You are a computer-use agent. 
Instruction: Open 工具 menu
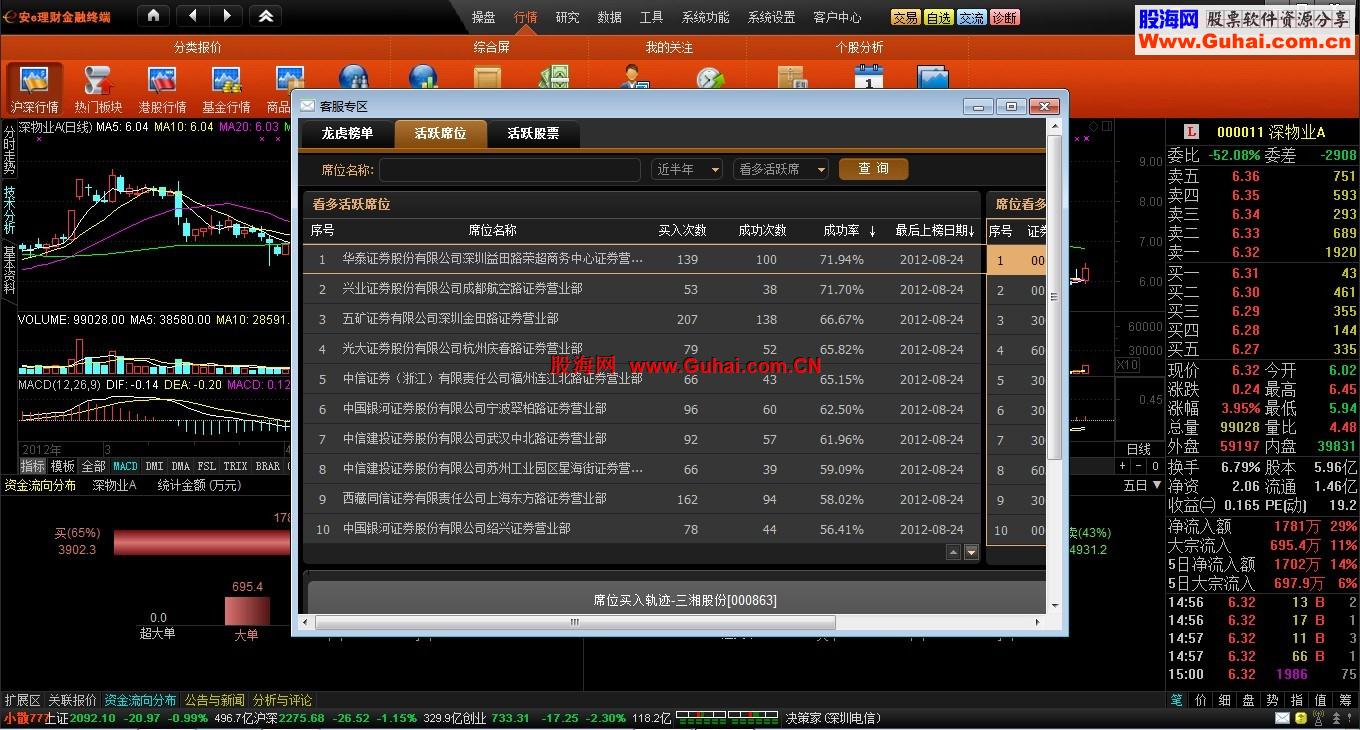(652, 17)
